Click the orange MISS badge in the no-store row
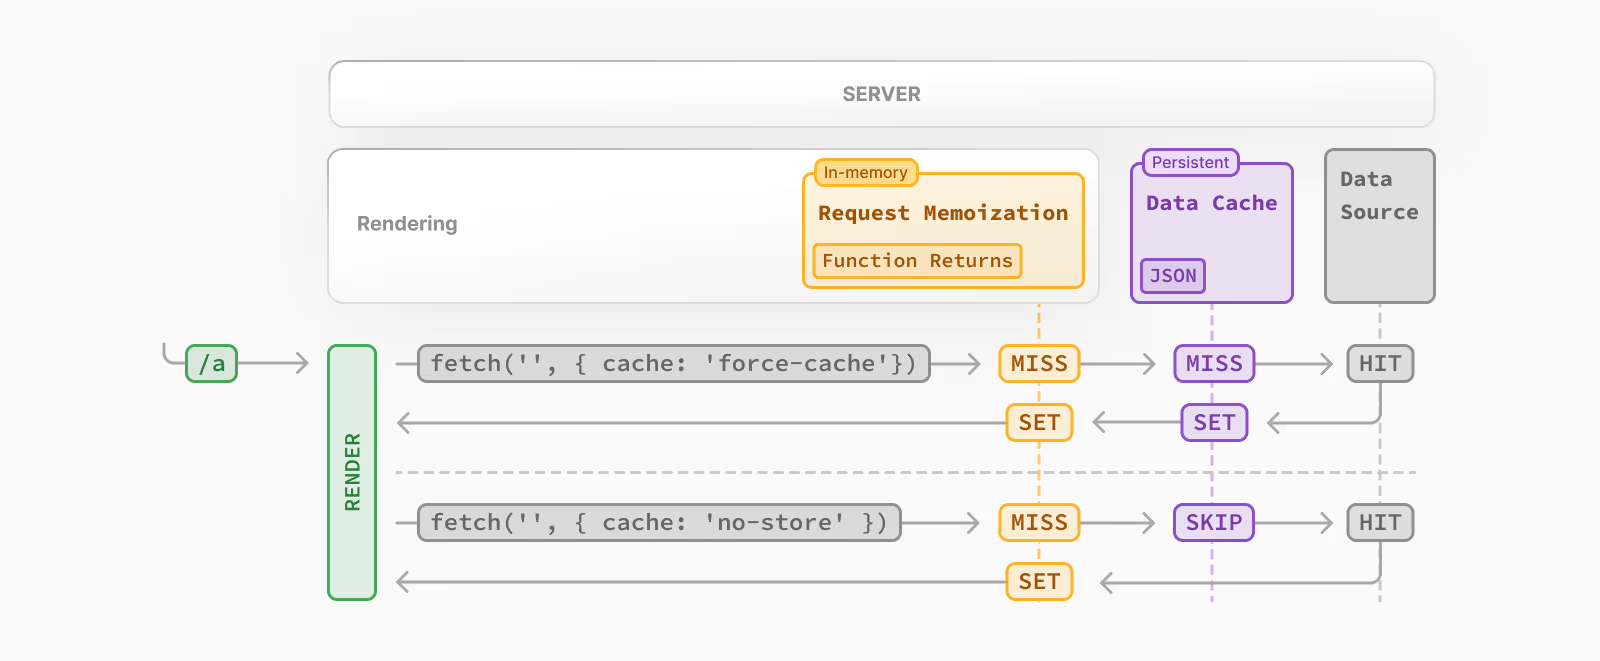 coord(1039,523)
